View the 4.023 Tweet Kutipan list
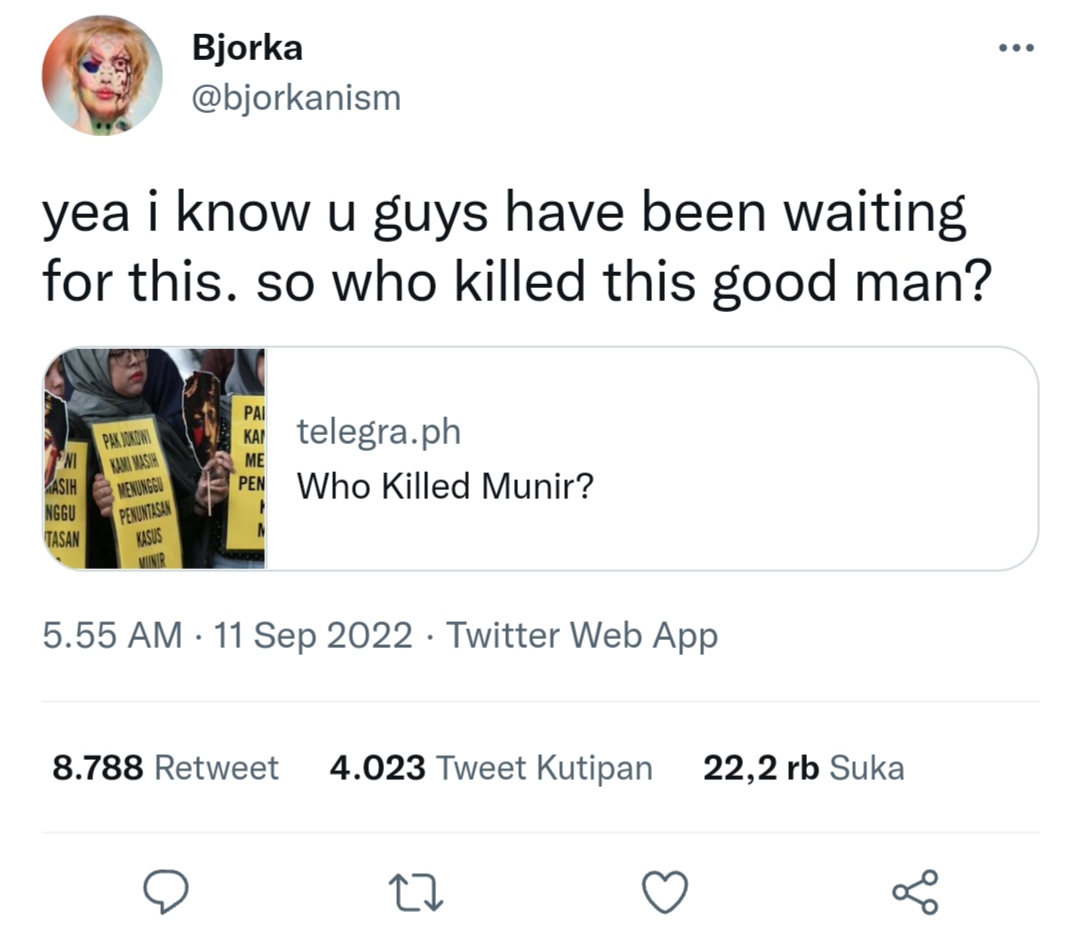The height and width of the screenshot is (938, 1071). pos(490,768)
